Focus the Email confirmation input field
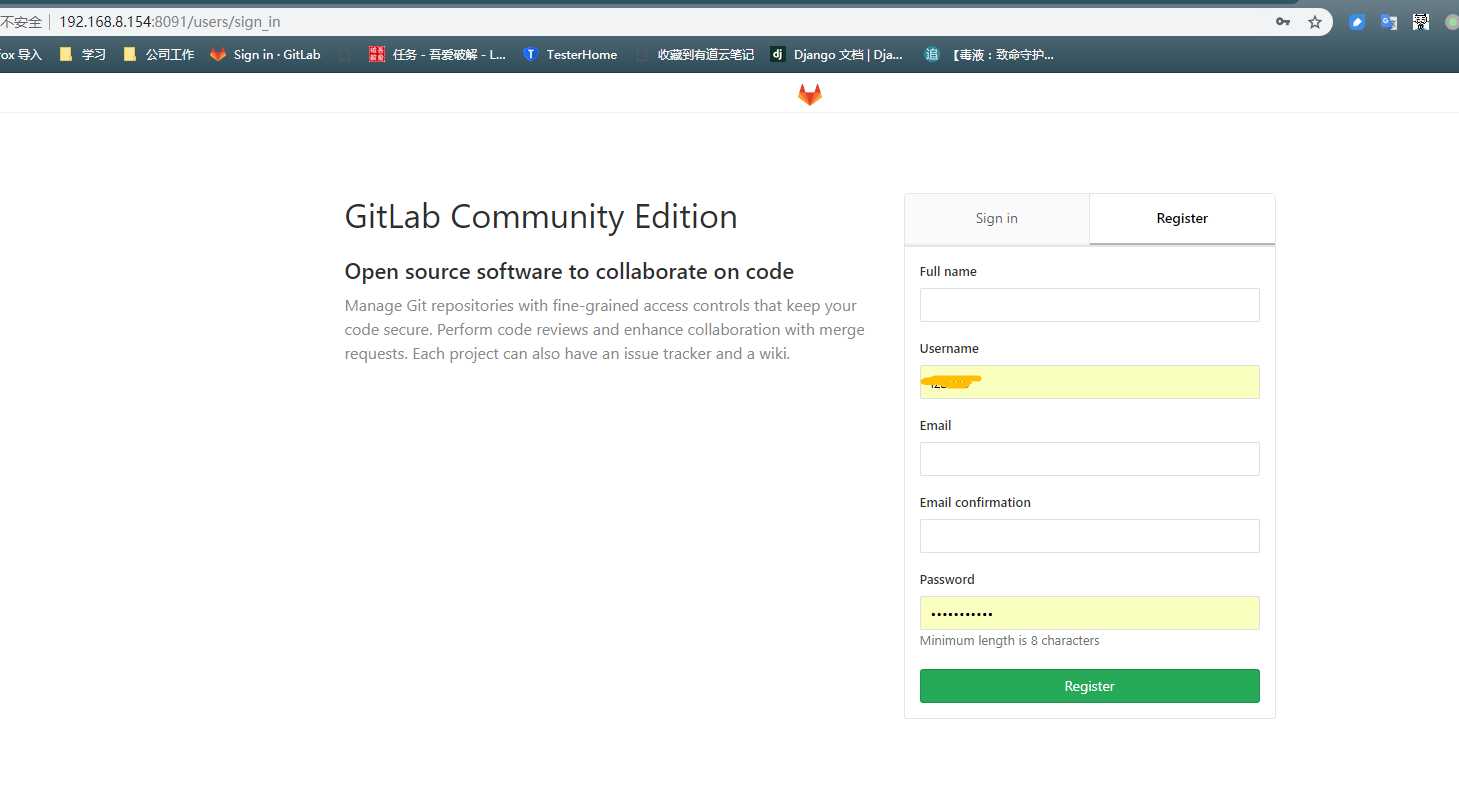Screen dimensions: 1459x788 pyautogui.click(x=1089, y=536)
